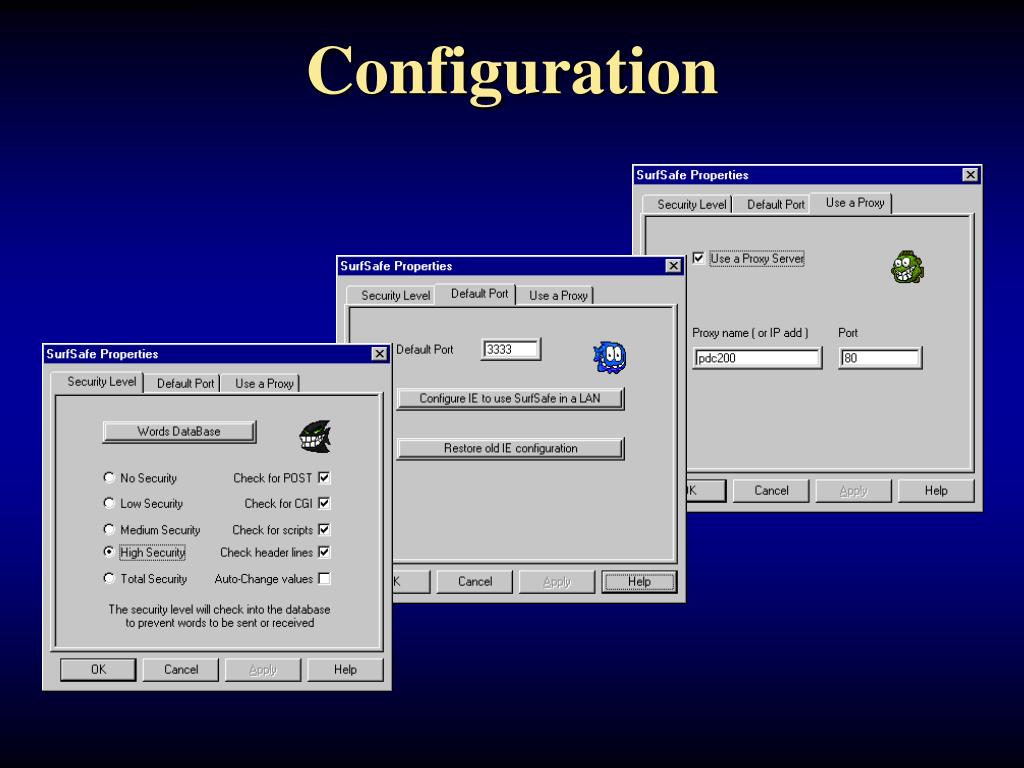Image resolution: width=1024 pixels, height=768 pixels.
Task: Click OK in the Security Level window
Action: [98, 669]
